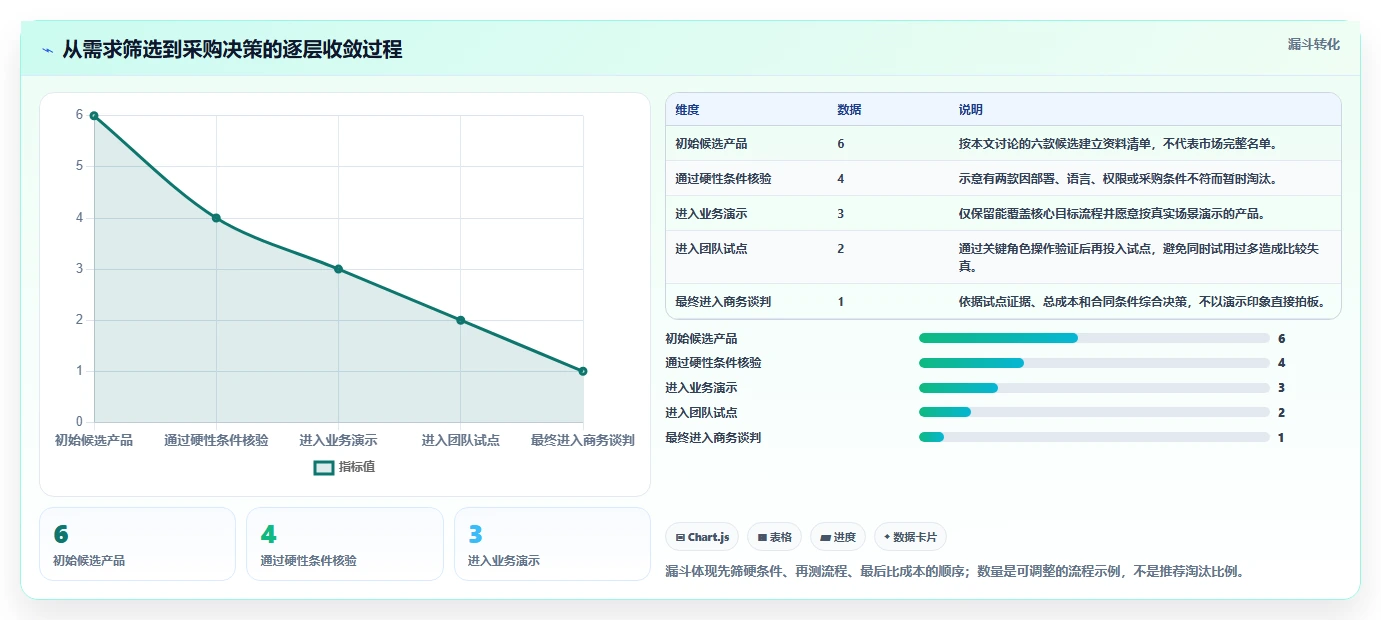This screenshot has height=620, width=1381.
Task: Click data value 3 in table row 进入业务演示
Action: 841,214
